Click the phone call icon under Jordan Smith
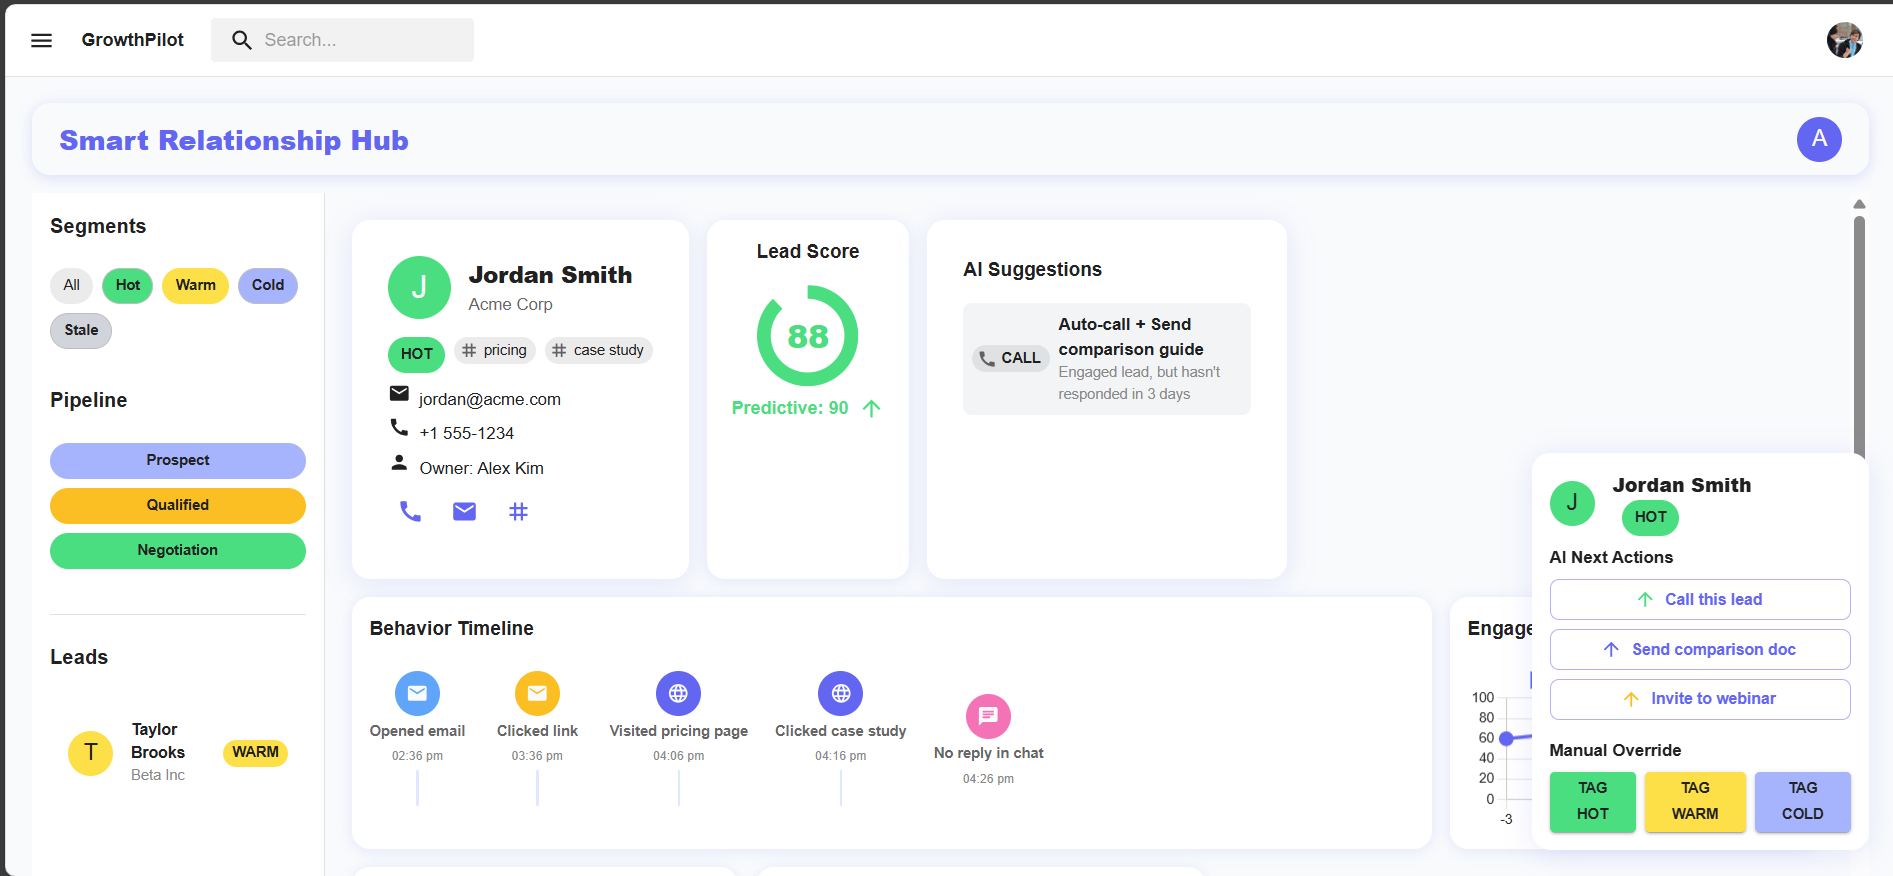Image resolution: width=1893 pixels, height=876 pixels. (x=411, y=512)
